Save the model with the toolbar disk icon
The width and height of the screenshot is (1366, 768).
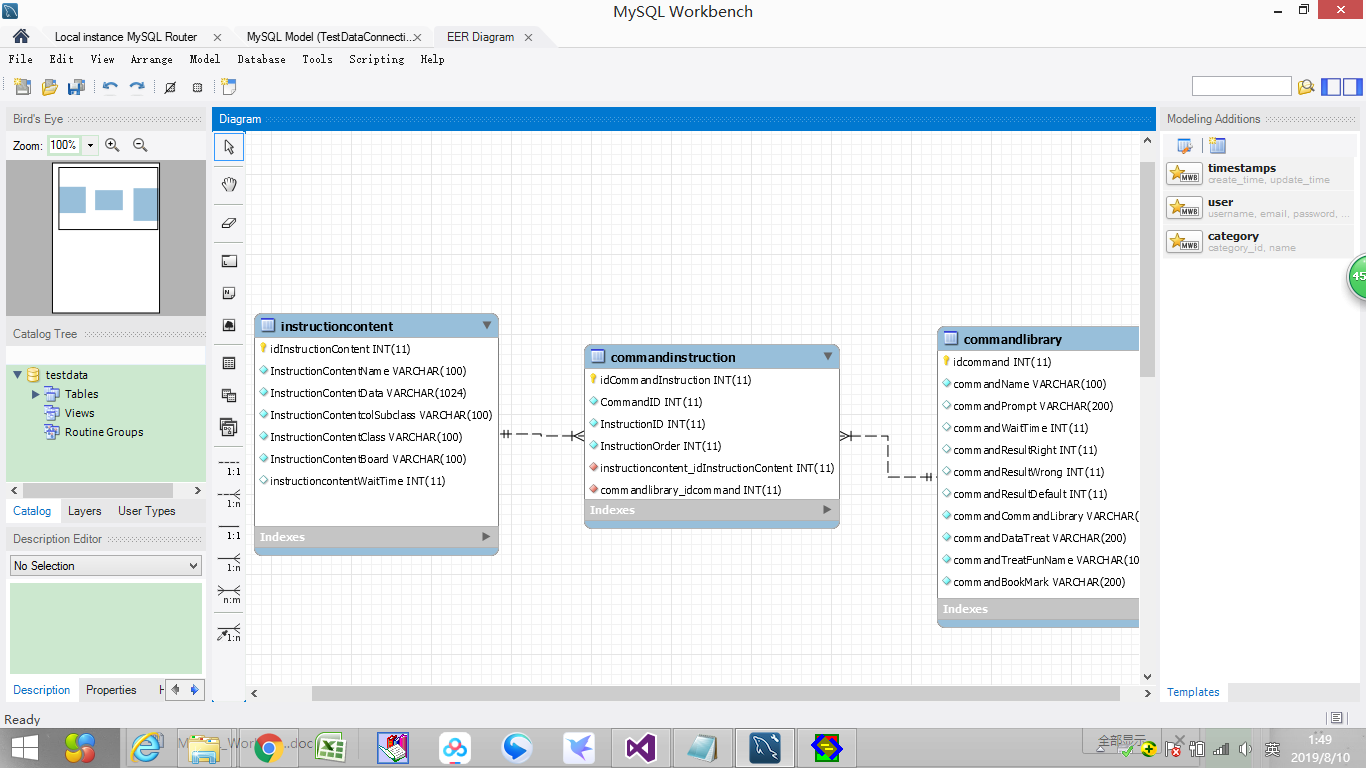tap(76, 87)
